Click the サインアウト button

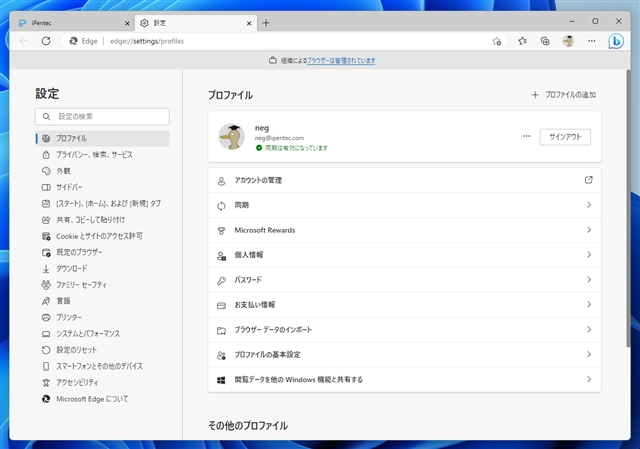(x=565, y=137)
